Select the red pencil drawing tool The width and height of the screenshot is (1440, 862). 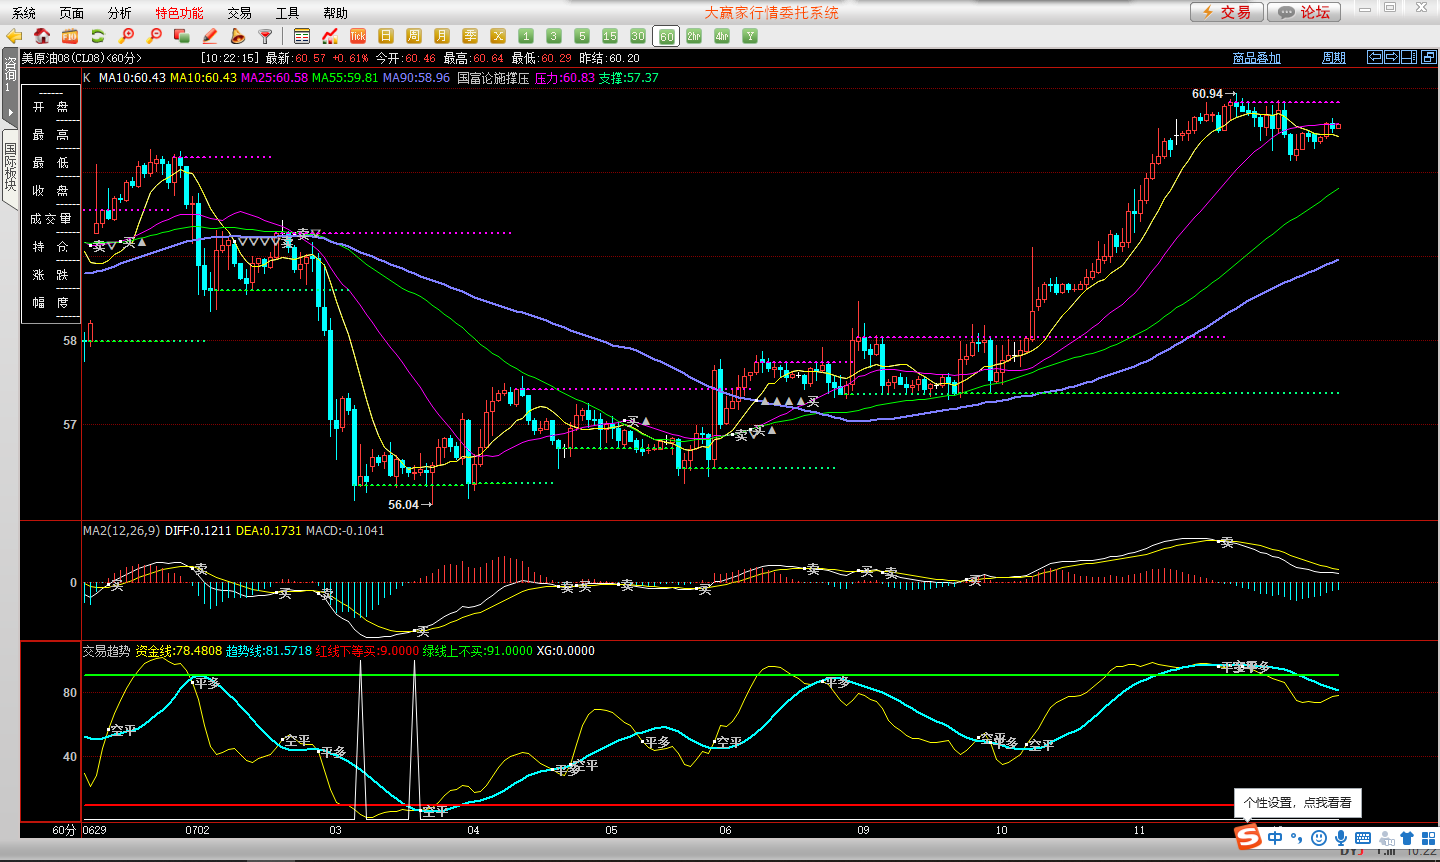click(210, 36)
